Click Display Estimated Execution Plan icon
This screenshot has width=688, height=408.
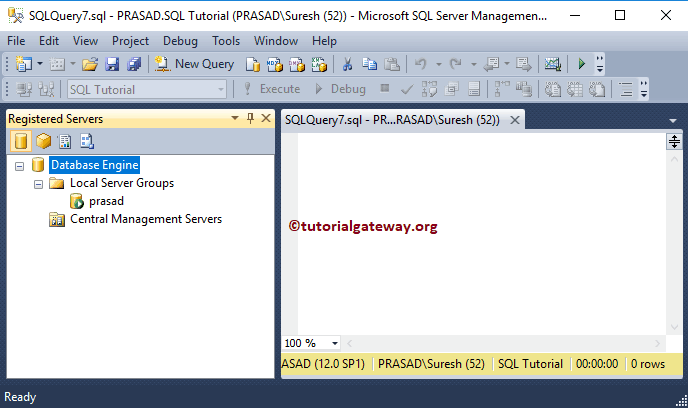[430, 89]
